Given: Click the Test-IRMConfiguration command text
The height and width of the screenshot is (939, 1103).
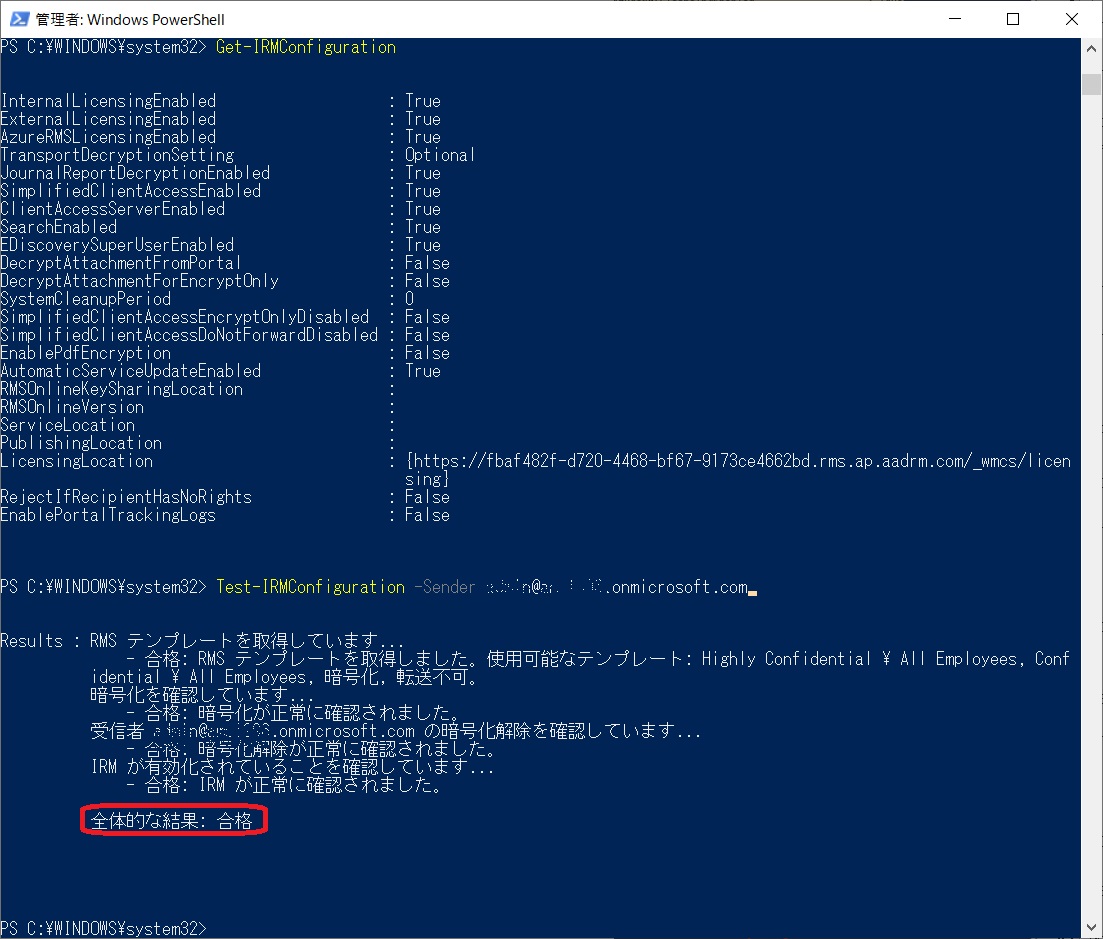Looking at the screenshot, I should [310, 587].
